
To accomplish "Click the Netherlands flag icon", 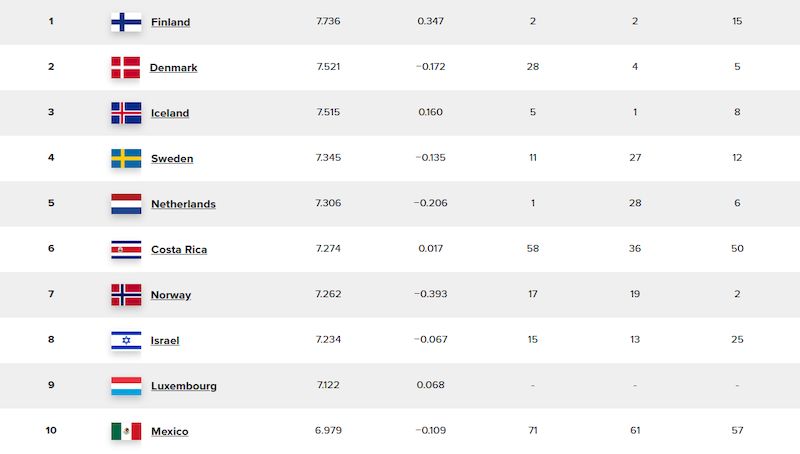I will 126,204.
